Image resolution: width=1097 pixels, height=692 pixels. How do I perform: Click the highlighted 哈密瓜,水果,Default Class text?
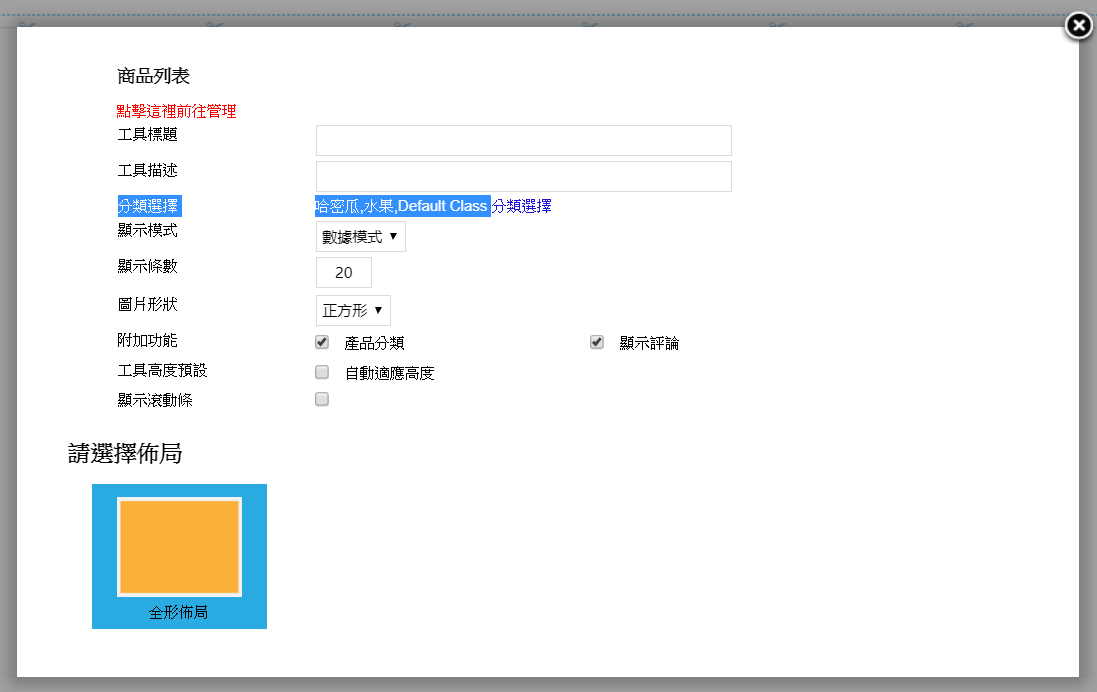pos(401,206)
